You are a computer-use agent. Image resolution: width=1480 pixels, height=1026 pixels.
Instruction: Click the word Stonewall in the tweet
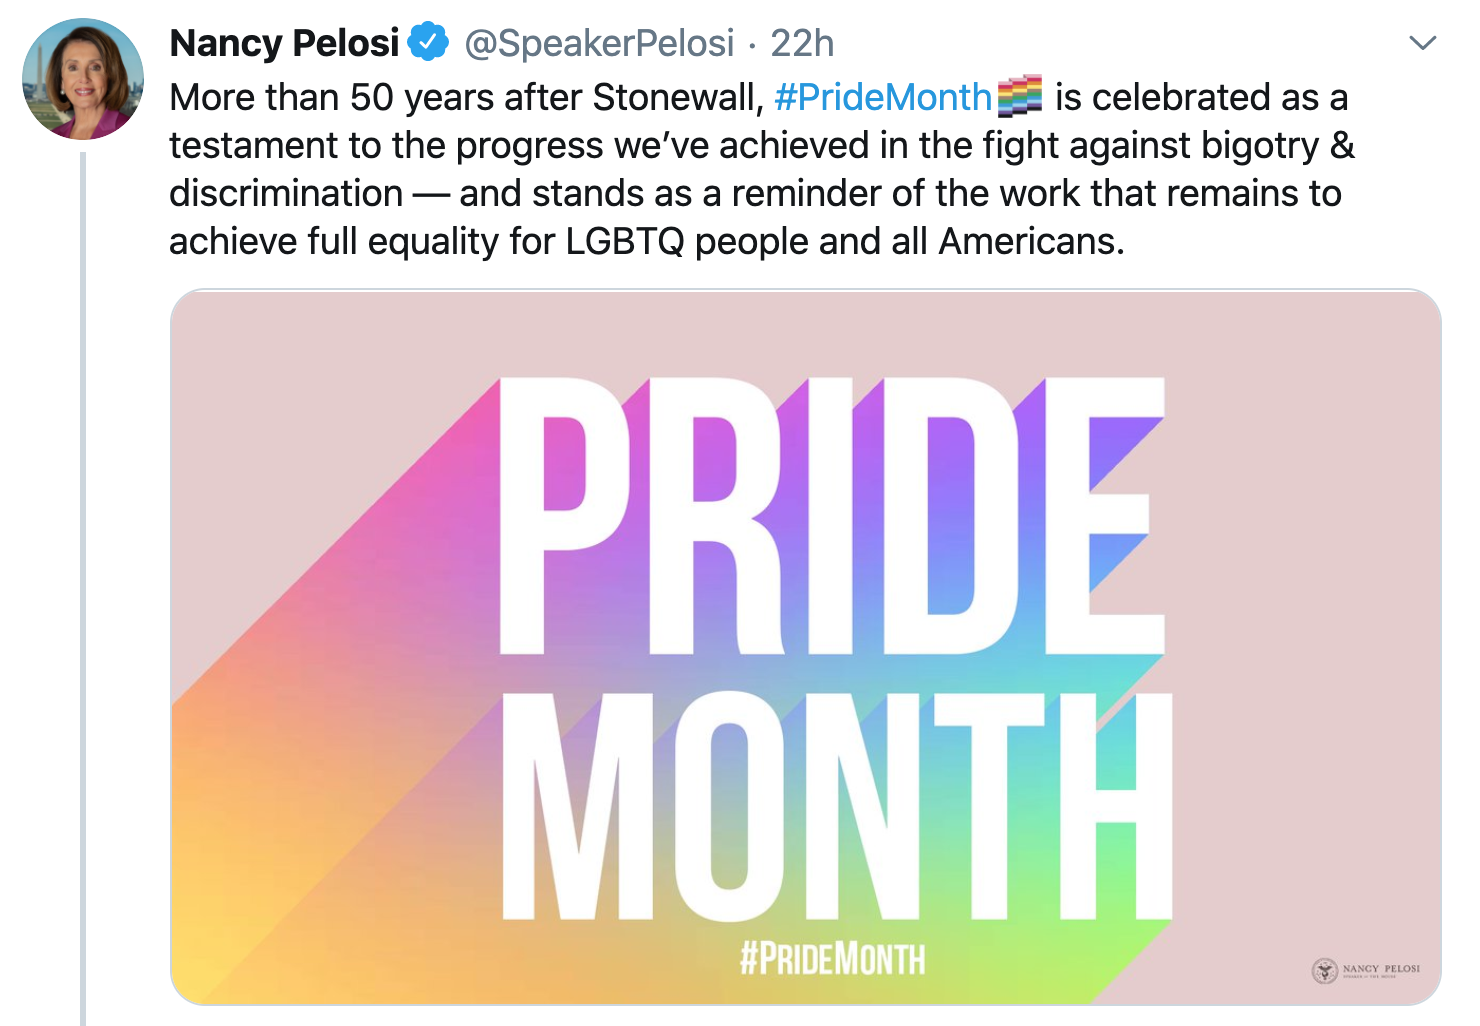(x=678, y=97)
